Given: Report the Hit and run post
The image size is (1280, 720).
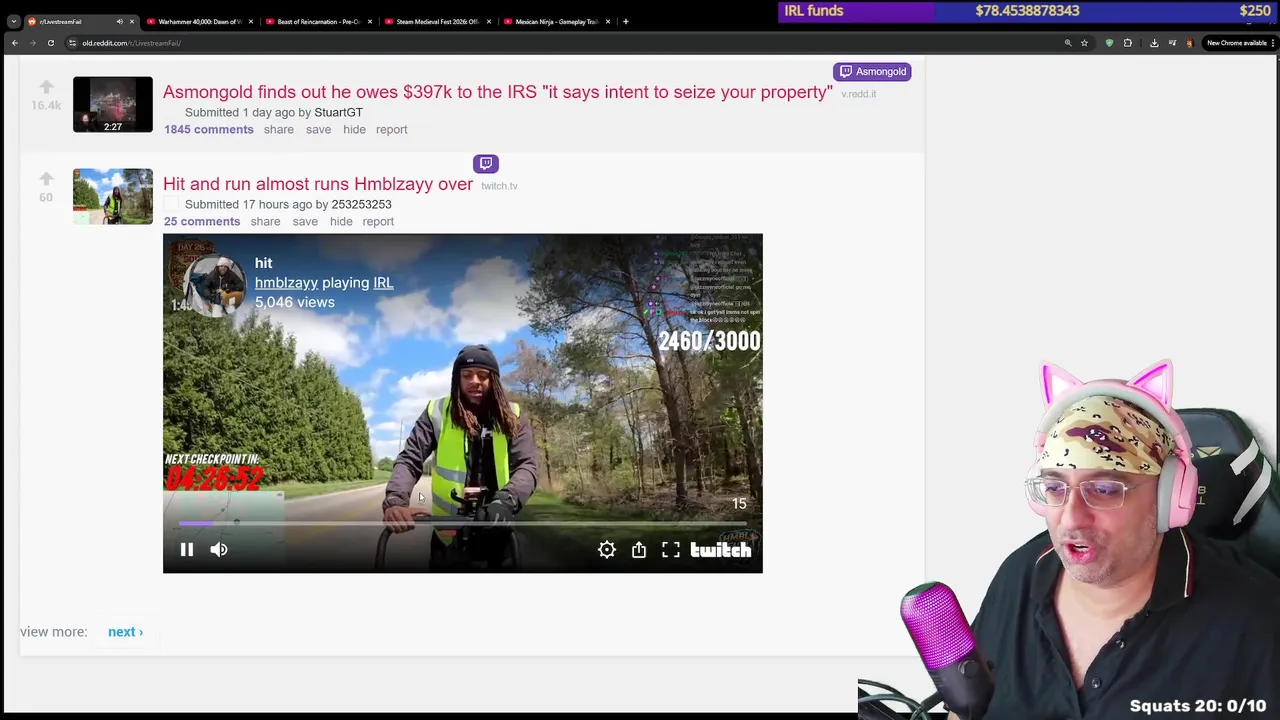Looking at the screenshot, I should click(378, 221).
